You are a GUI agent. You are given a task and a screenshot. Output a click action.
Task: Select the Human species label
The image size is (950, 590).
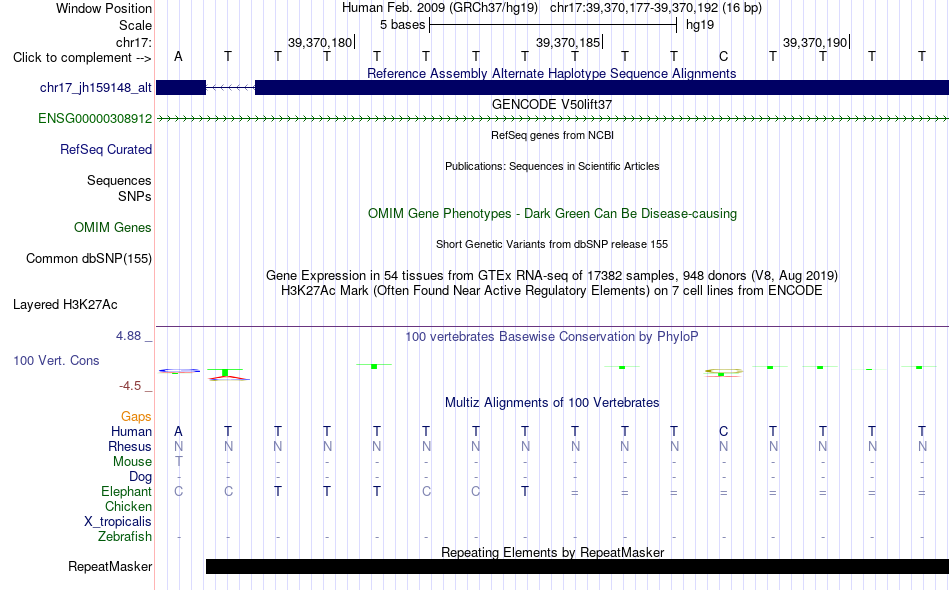131,431
